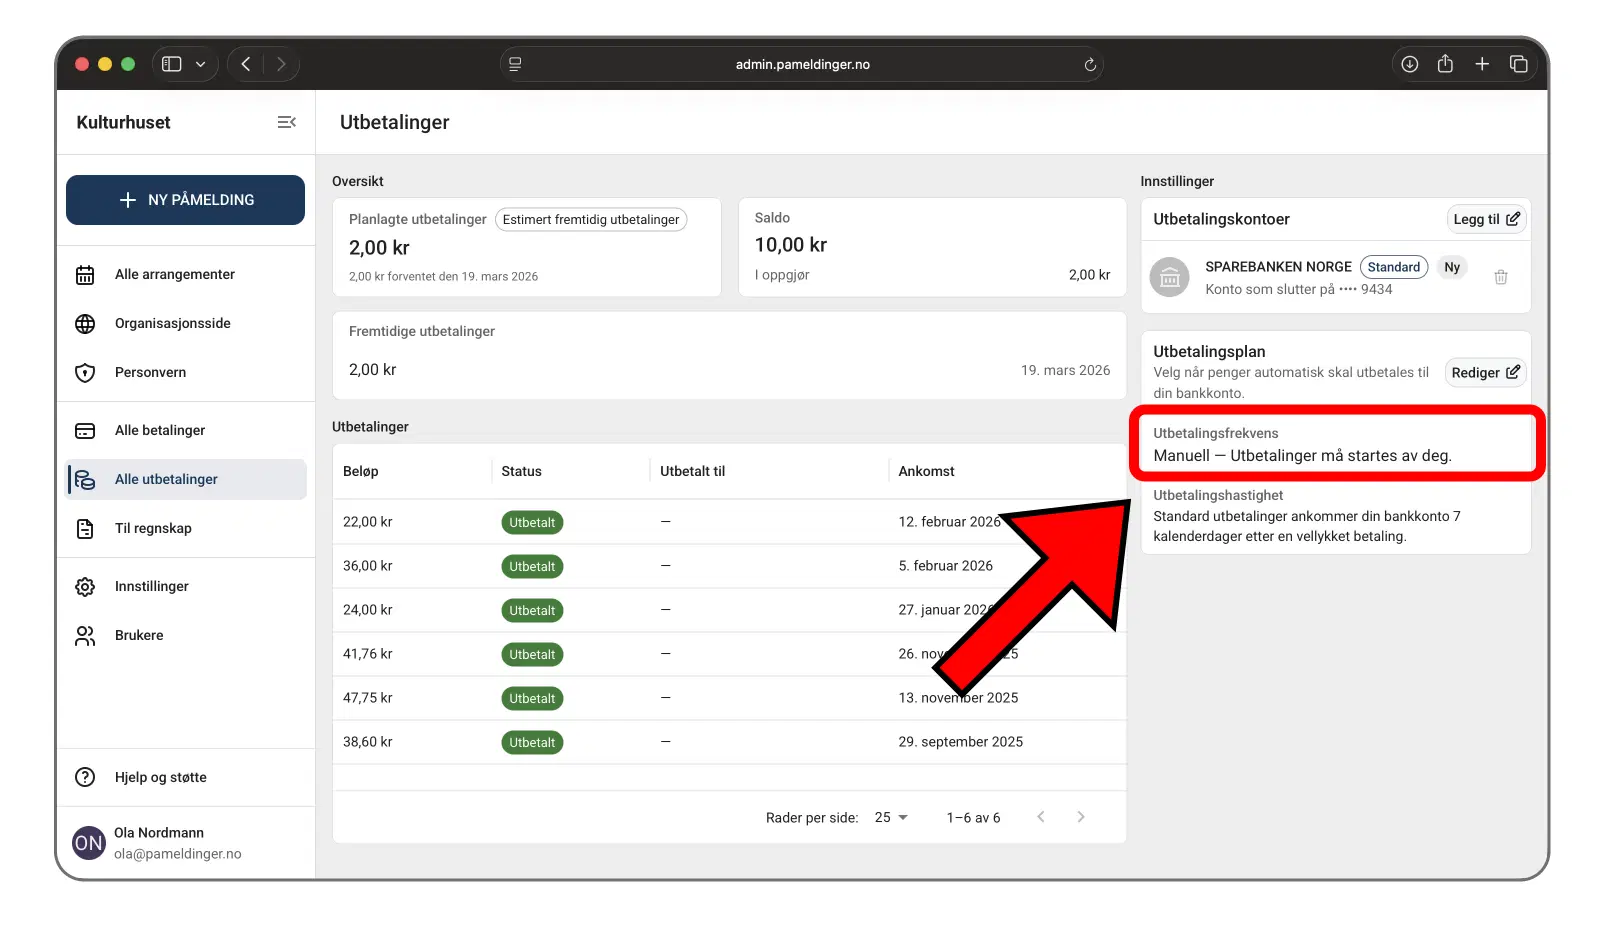Open the rows per page dropdown showing 25

pyautogui.click(x=890, y=818)
